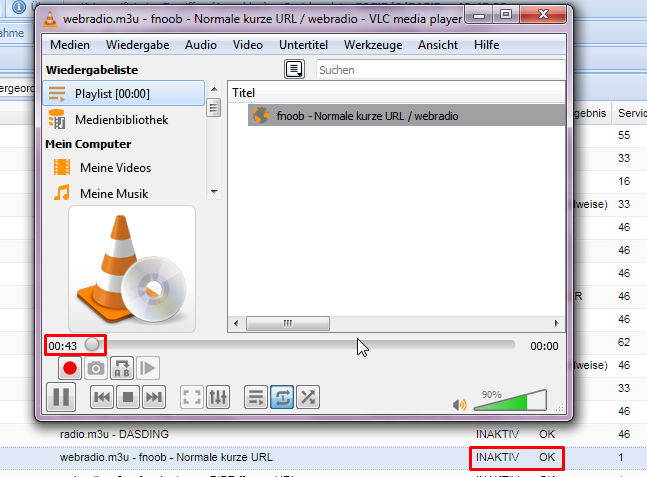647x477 pixels.
Task: Click OK result in webradio.m3u row
Action: pyautogui.click(x=547, y=457)
